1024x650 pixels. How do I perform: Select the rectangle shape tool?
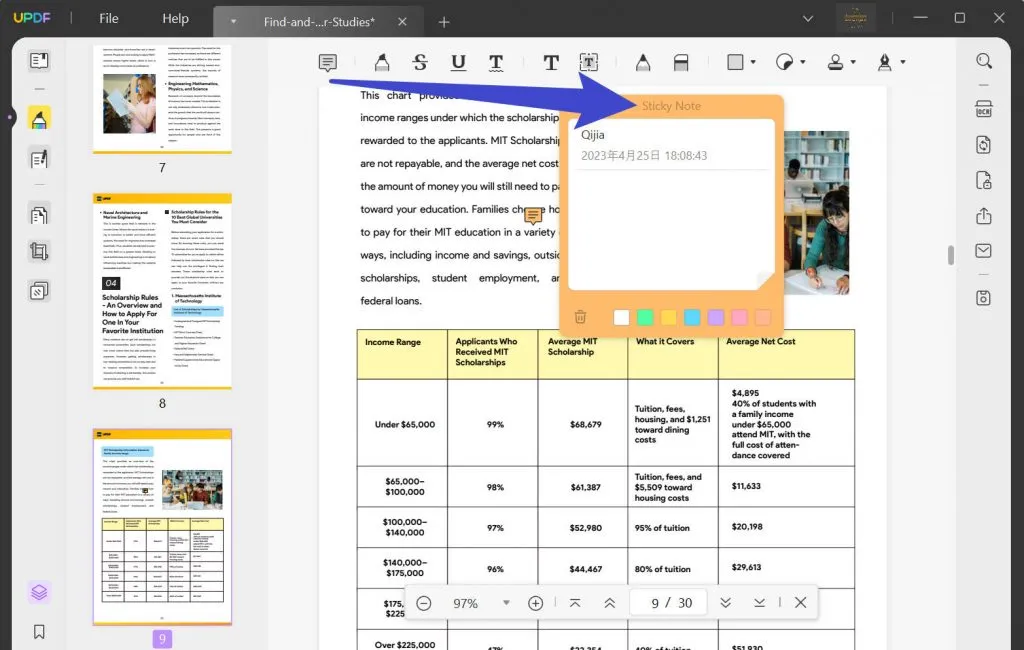click(735, 62)
